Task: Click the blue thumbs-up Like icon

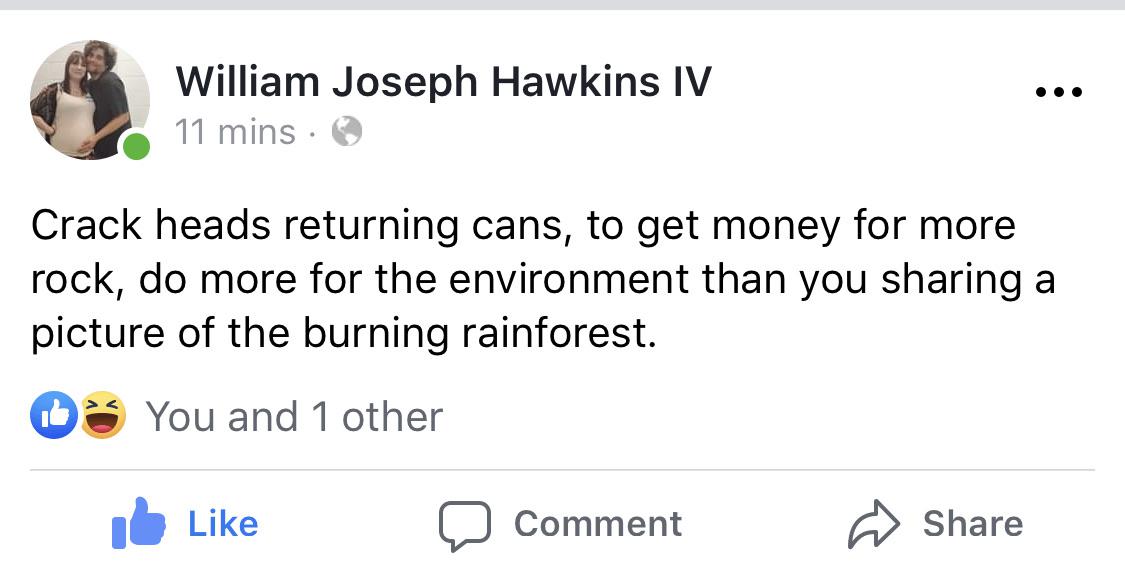Action: (138, 523)
